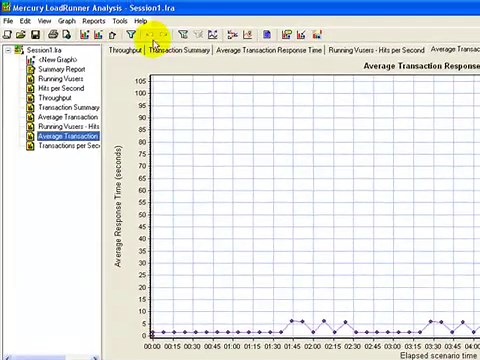Open the File menu
Screen dimensions: 480x360
click(x=8, y=21)
